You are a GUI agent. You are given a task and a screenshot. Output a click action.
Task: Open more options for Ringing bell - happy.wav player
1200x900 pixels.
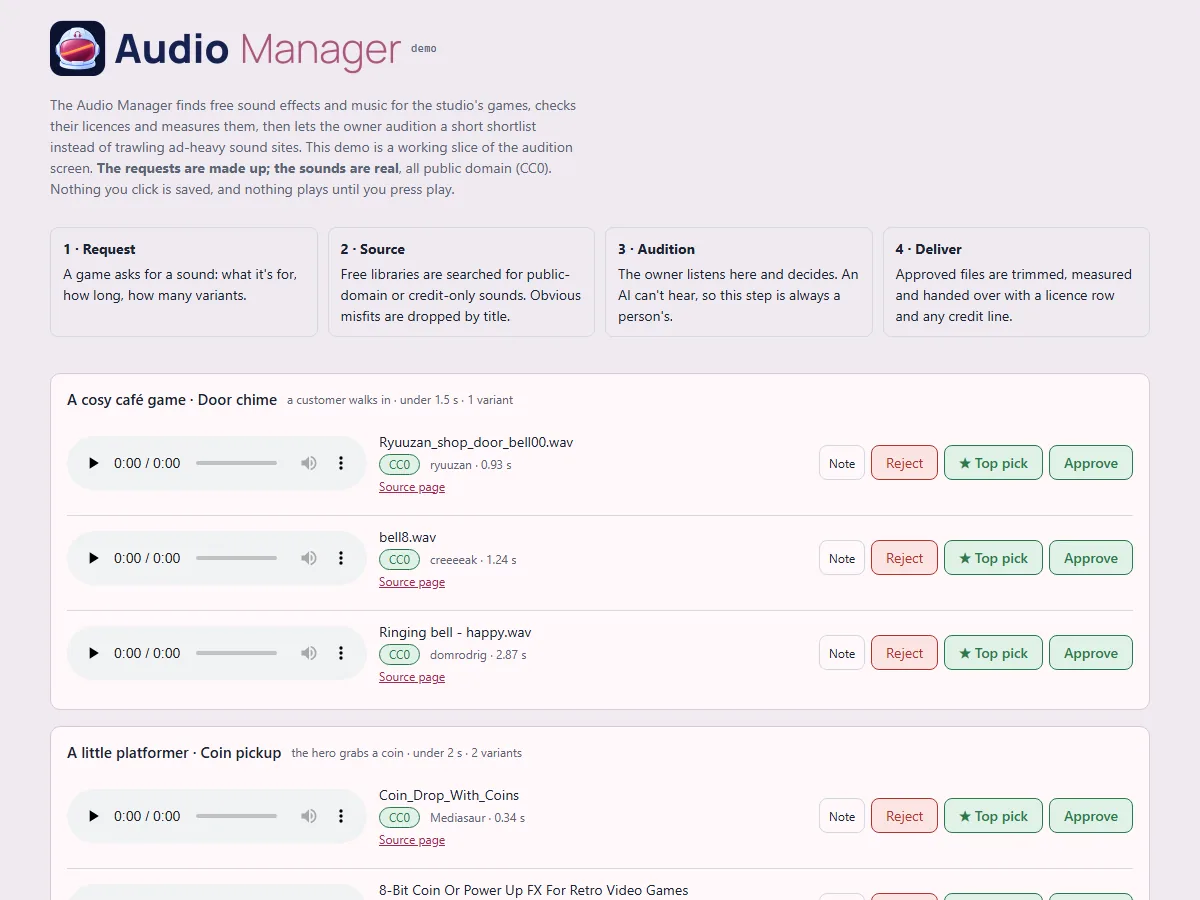[x=341, y=653]
